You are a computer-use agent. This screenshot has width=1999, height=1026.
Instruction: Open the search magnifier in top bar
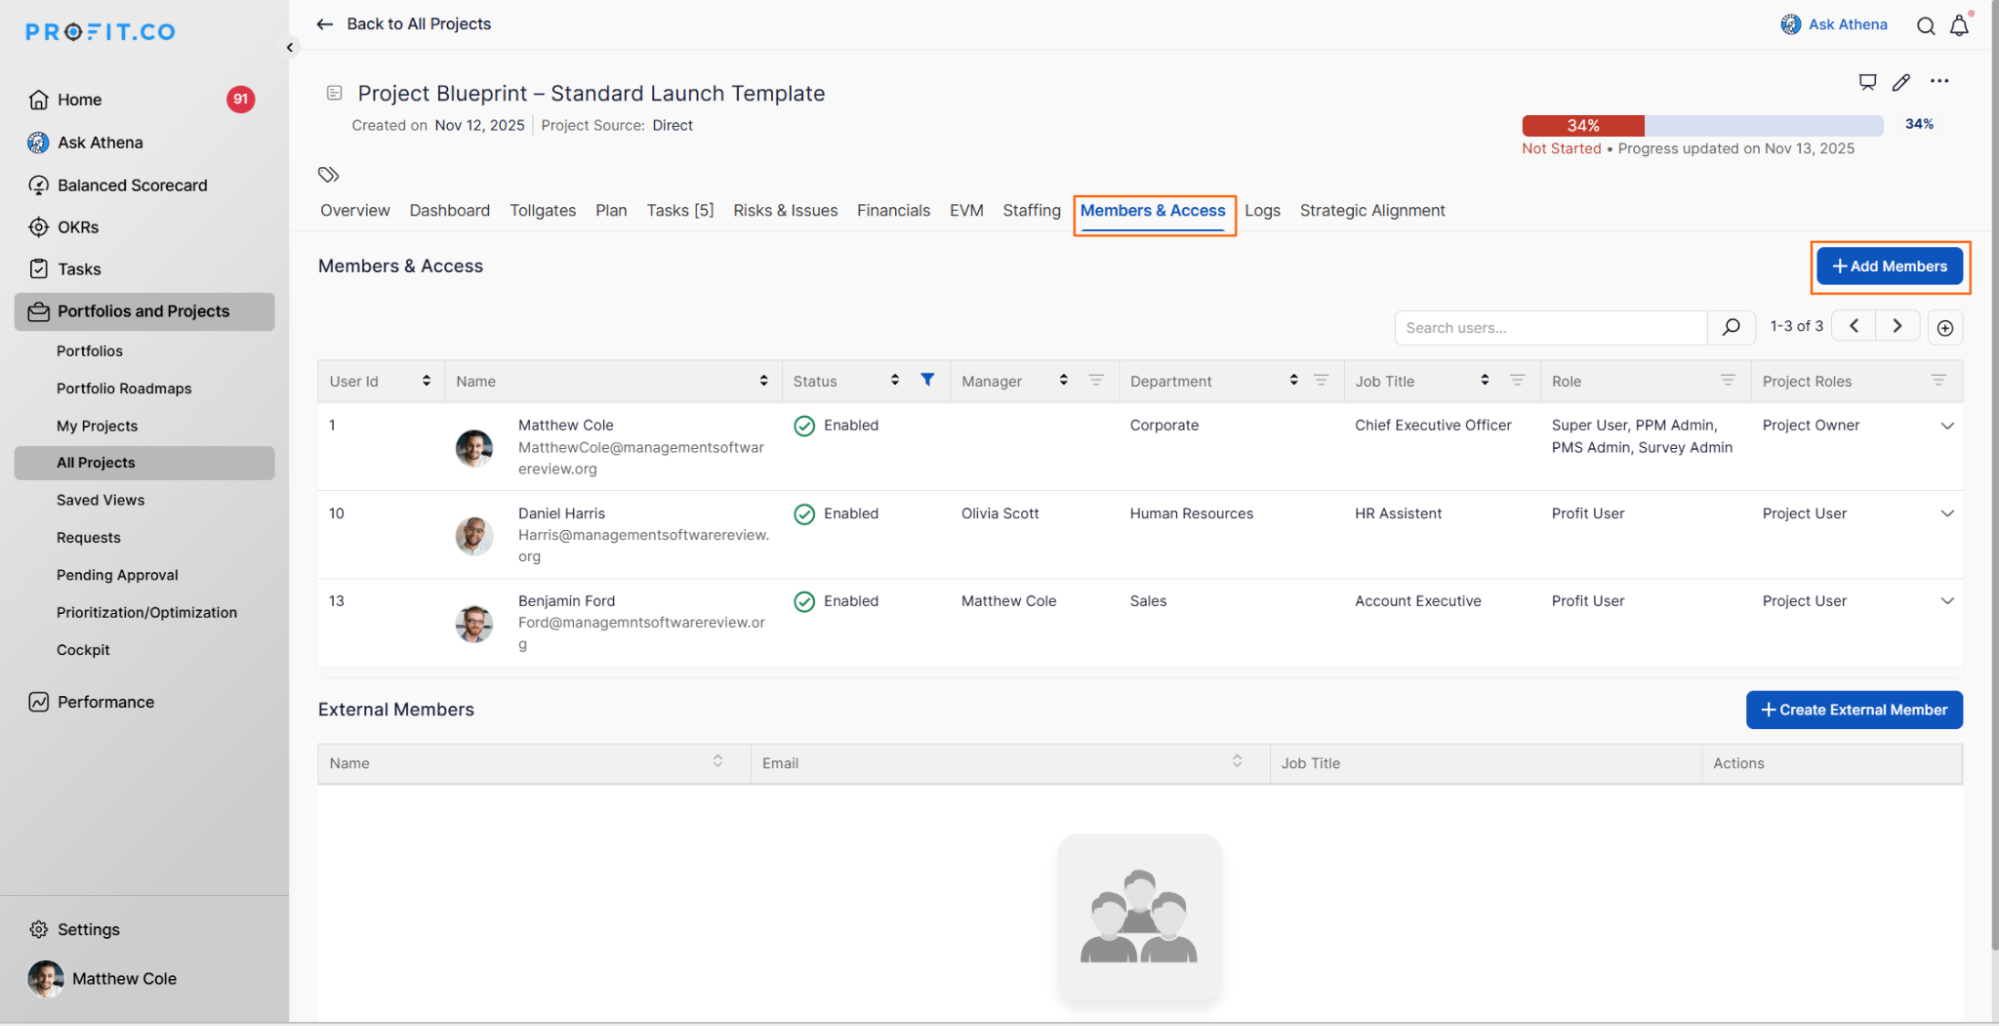pos(1925,26)
